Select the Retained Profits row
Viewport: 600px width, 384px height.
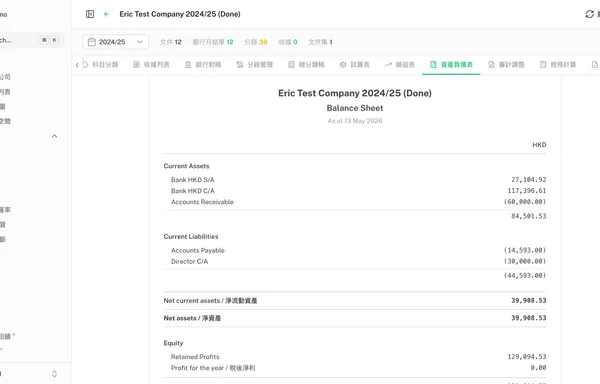[x=355, y=357]
